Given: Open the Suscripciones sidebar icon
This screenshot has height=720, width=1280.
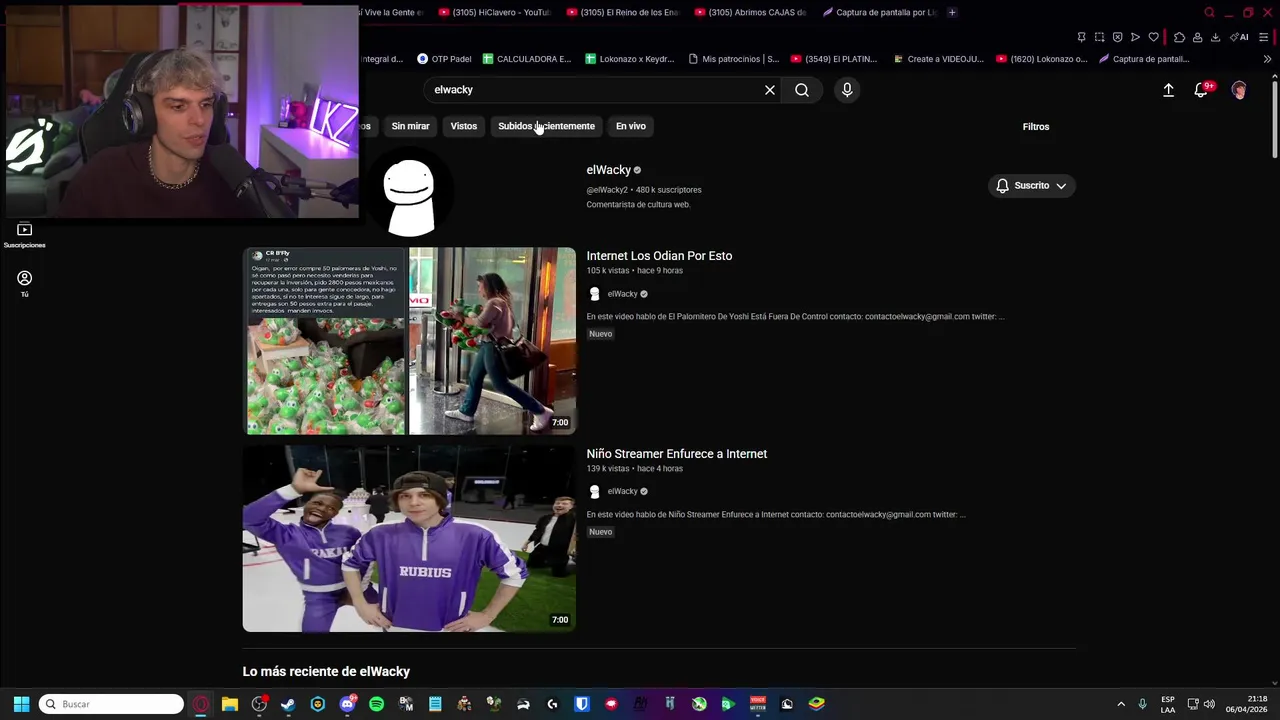Looking at the screenshot, I should (24, 235).
